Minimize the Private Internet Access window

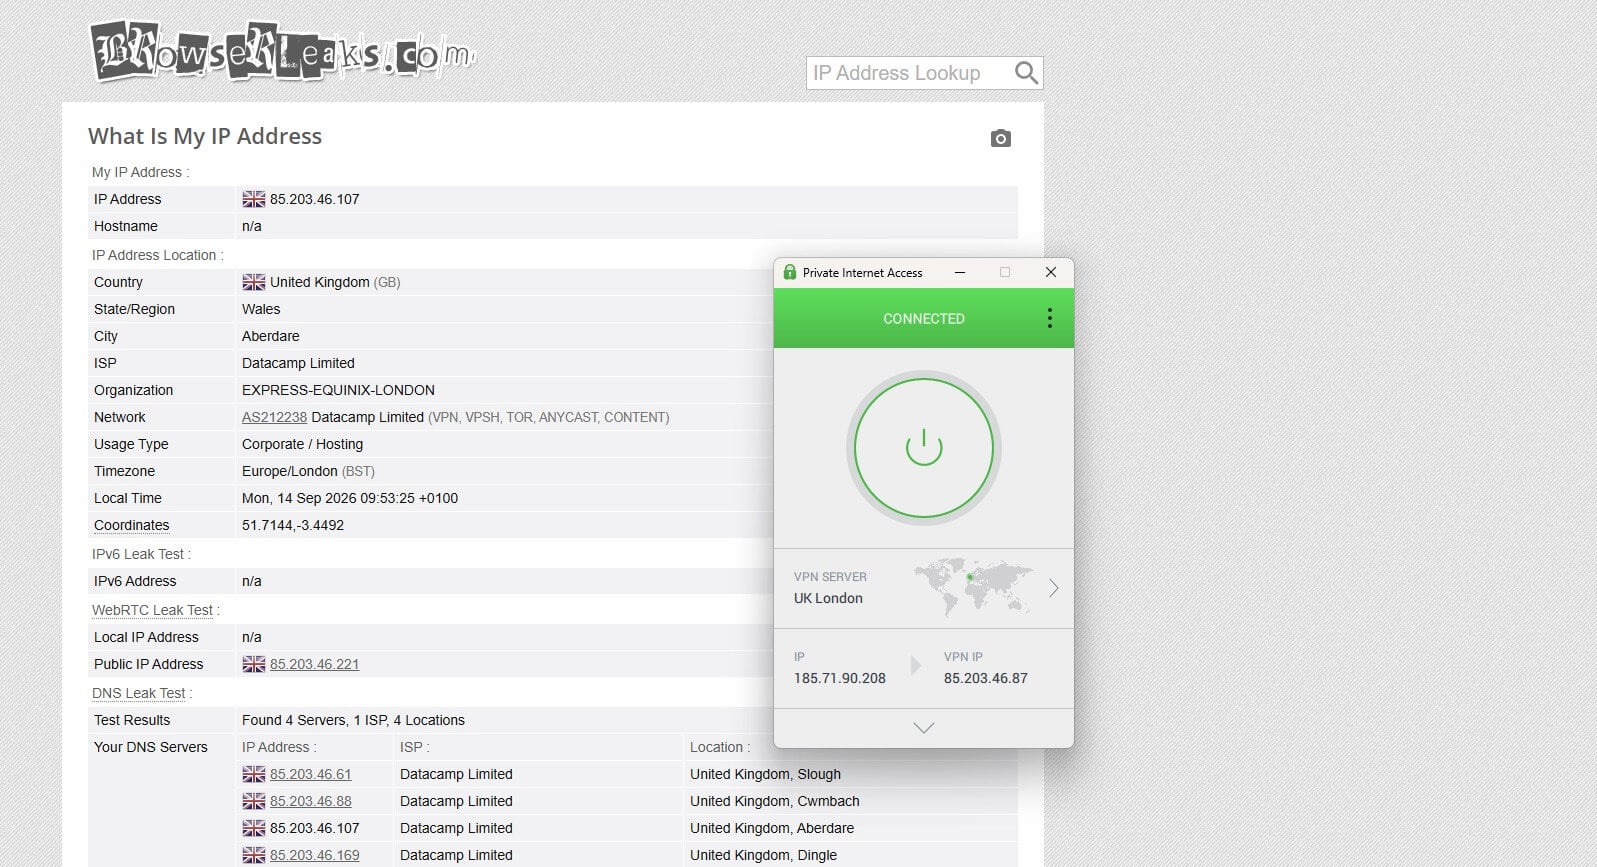(960, 272)
